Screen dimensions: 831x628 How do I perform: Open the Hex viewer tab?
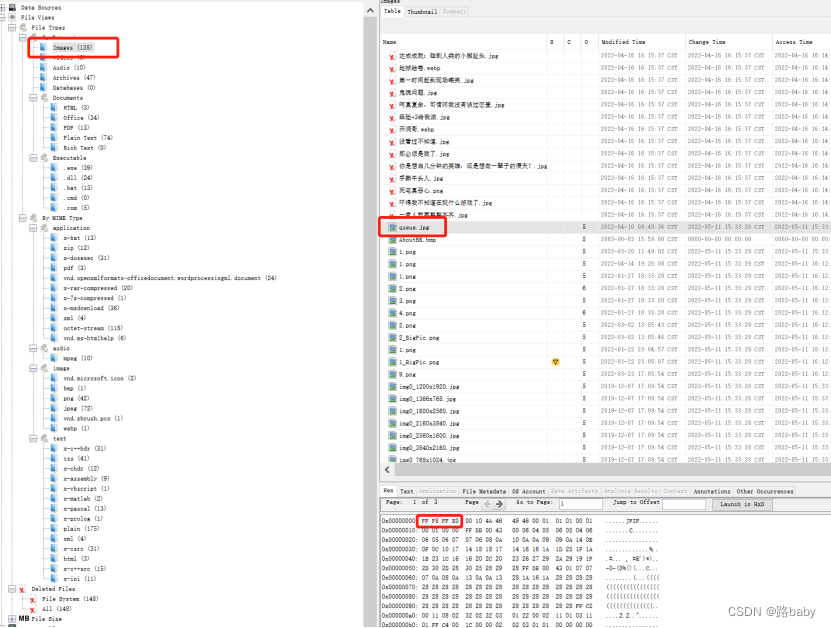click(x=388, y=491)
